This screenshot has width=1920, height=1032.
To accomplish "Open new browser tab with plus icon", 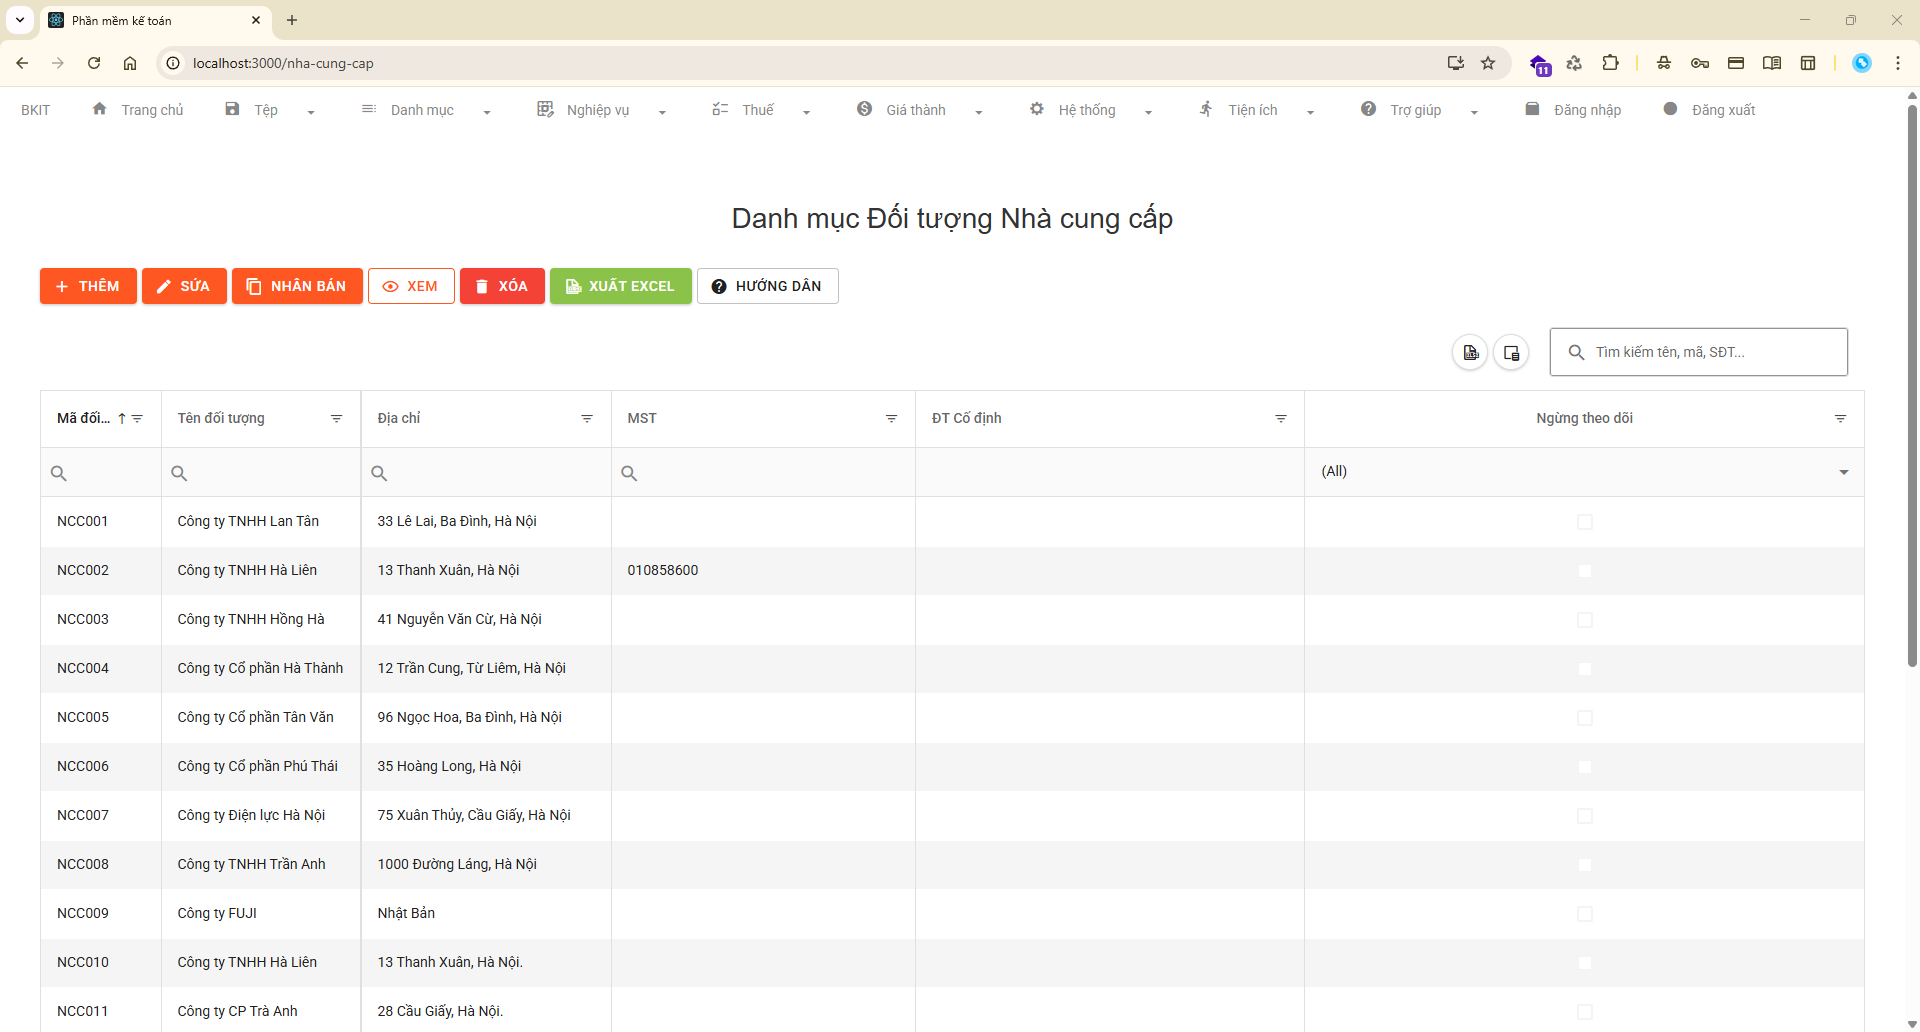I will pyautogui.click(x=292, y=20).
